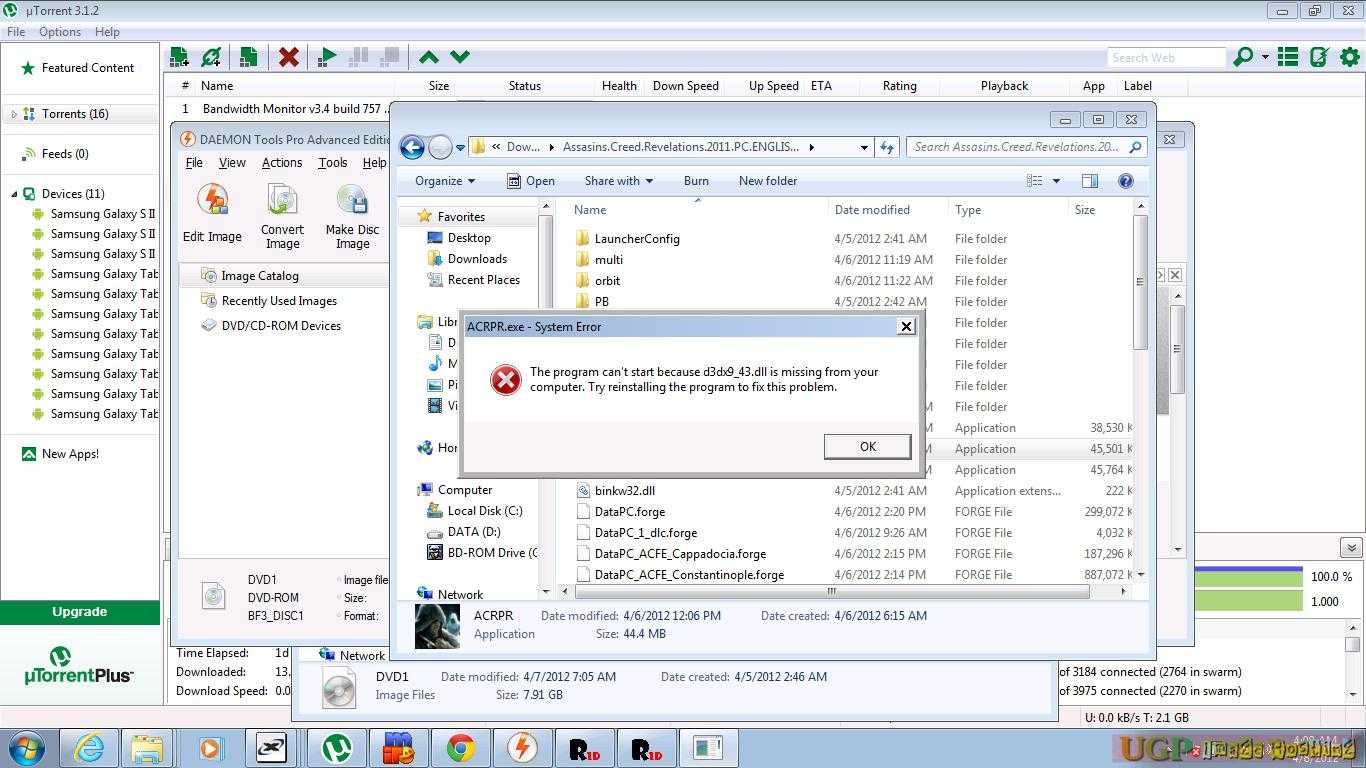Screen dimensions: 1366x768
Task: Click the green Upgrade button
Action: (x=80, y=612)
